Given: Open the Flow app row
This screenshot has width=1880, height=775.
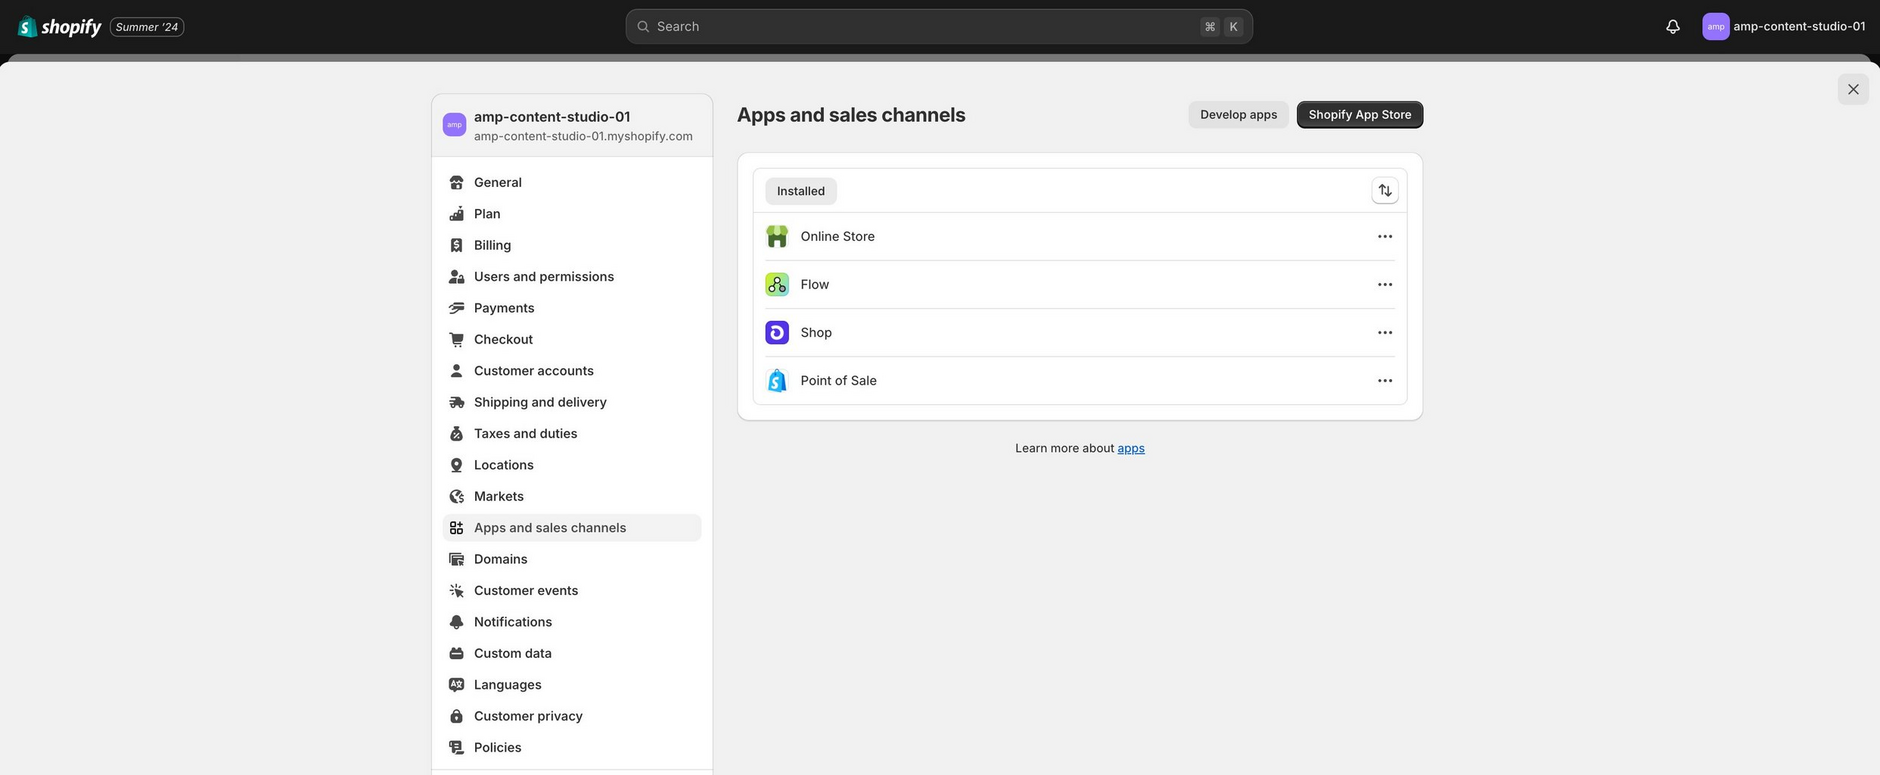Looking at the screenshot, I should (1080, 285).
